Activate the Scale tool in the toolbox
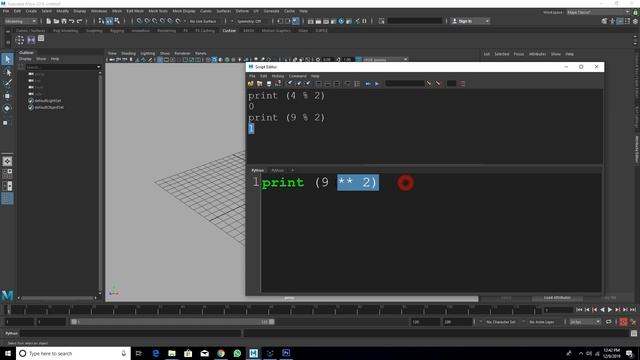640x360 pixels. [x=5, y=122]
